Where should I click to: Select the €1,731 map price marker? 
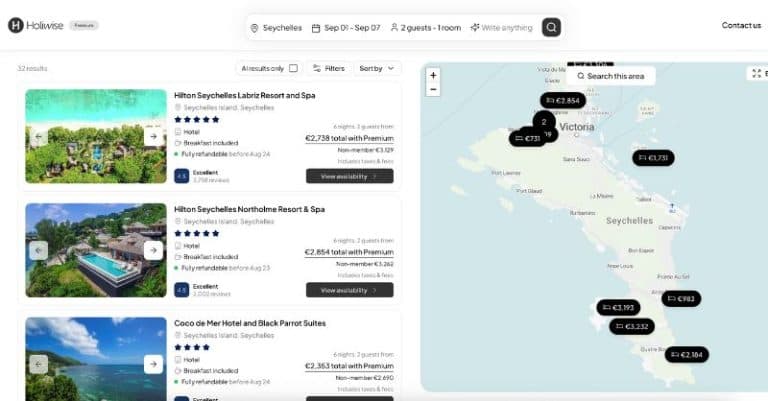tap(653, 158)
